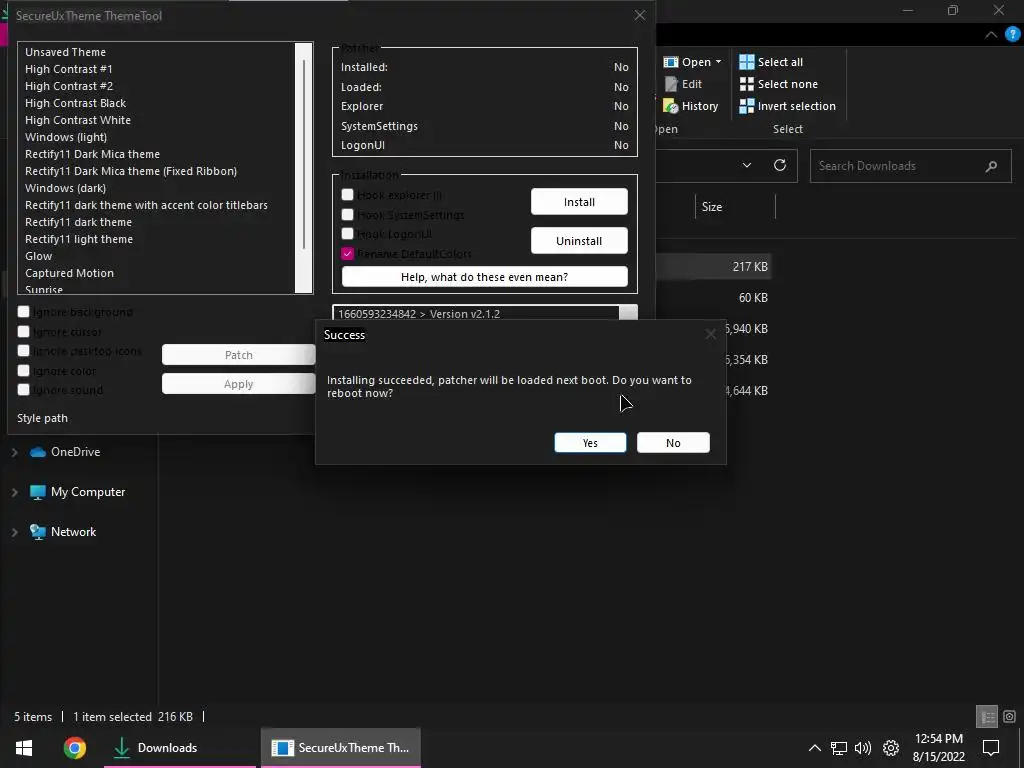Toggle Hook LogonUI checkbox
The image size is (1024, 768).
click(x=347, y=234)
